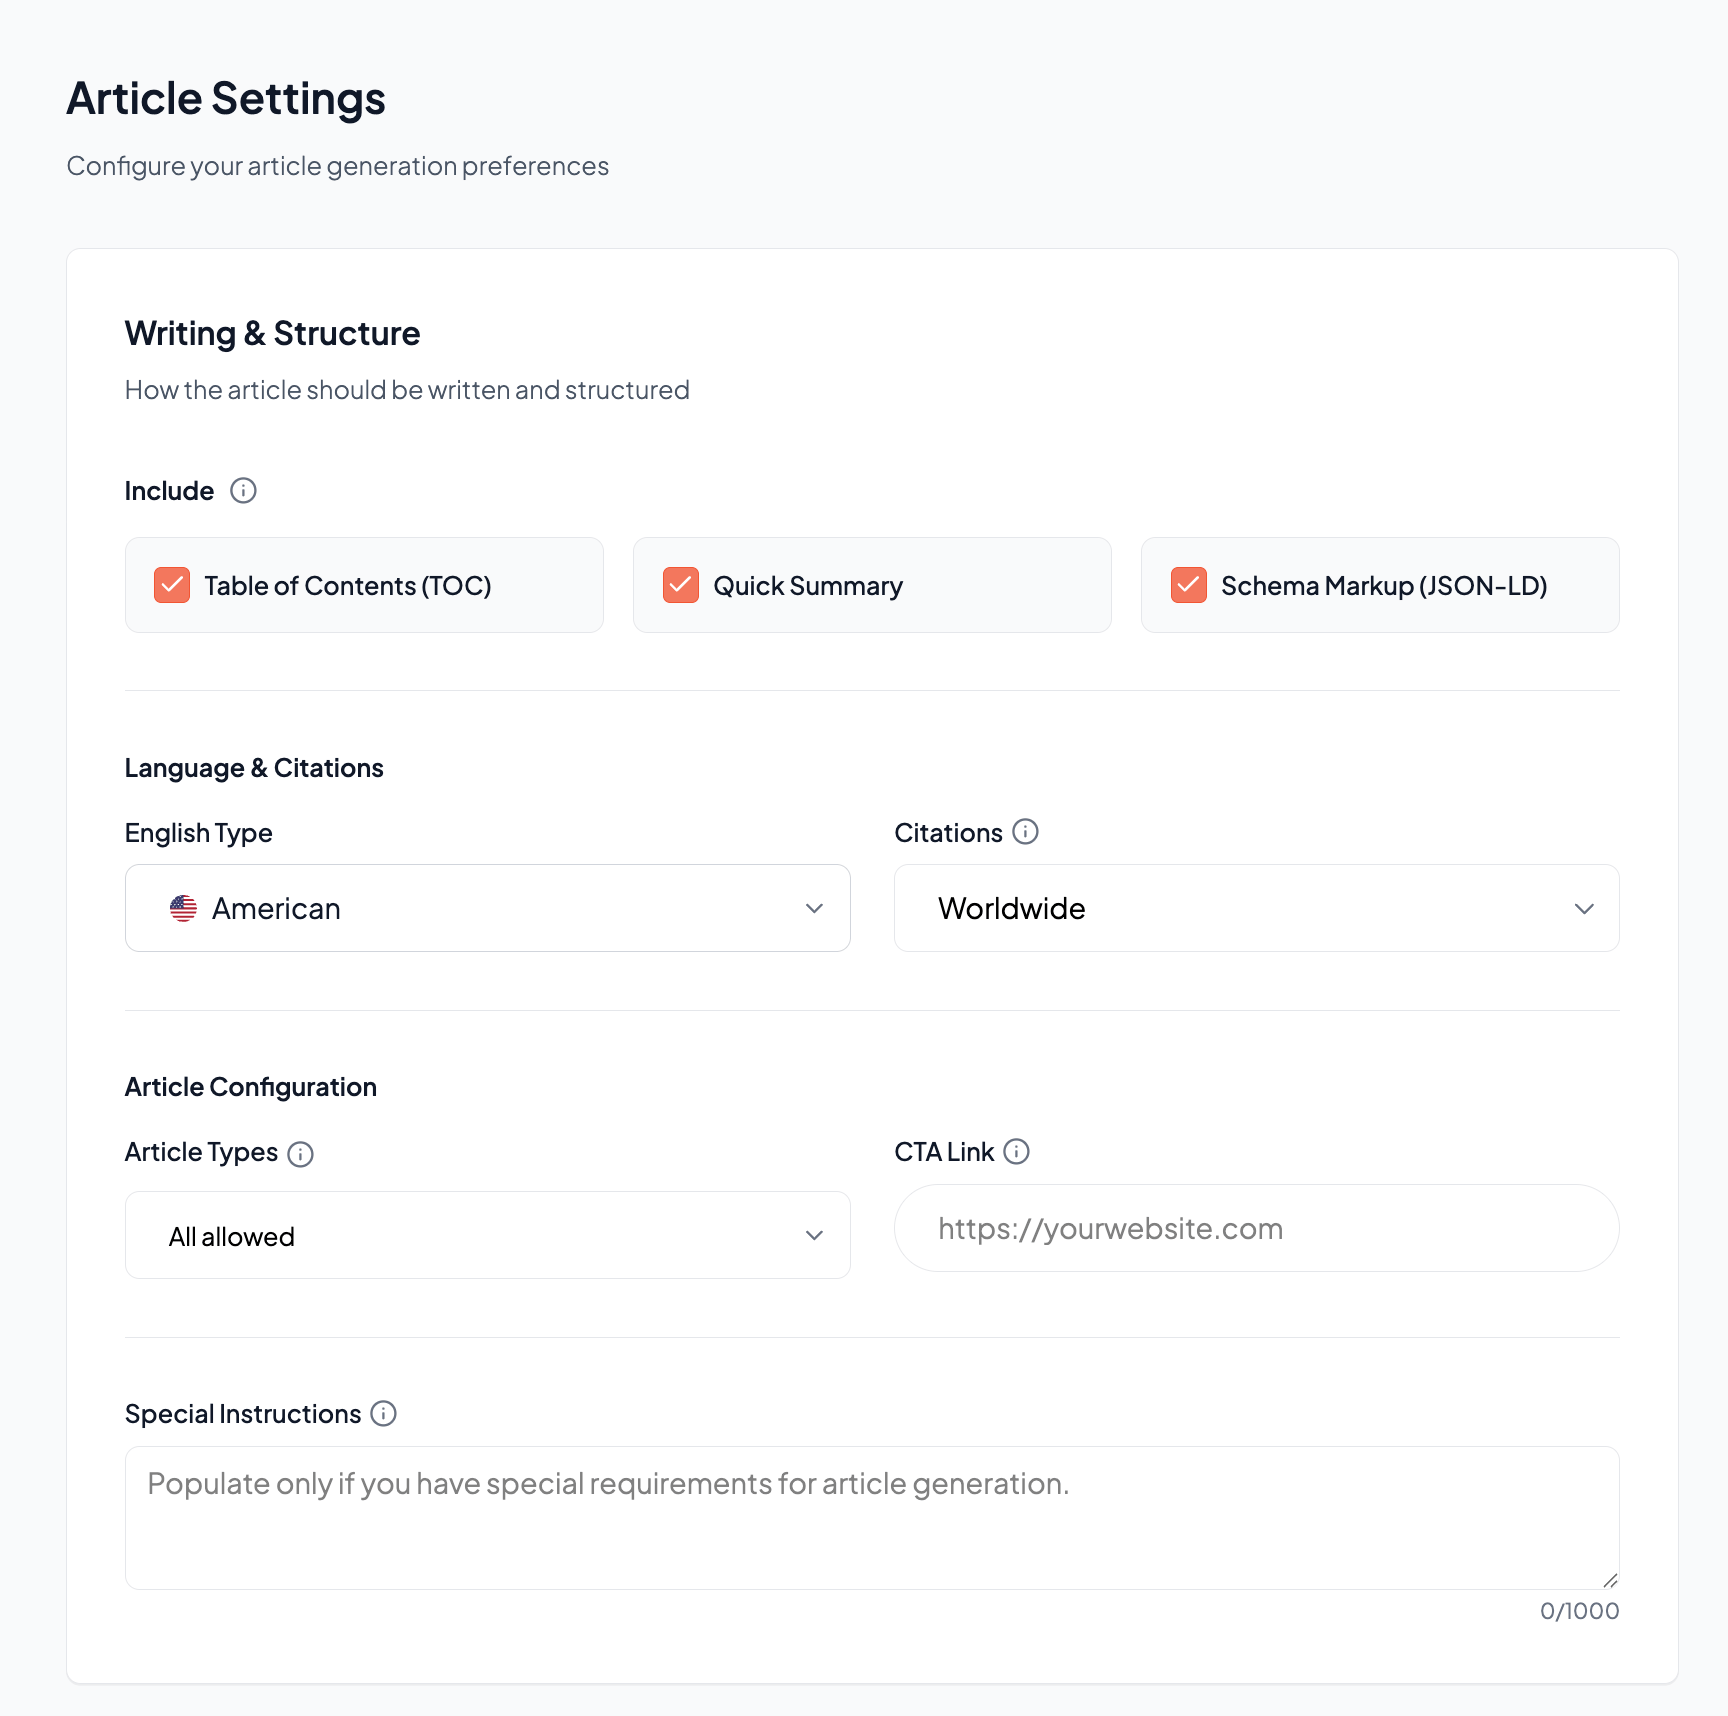
Task: Click the chevron arrow in Citations dropdown
Action: pos(1584,909)
